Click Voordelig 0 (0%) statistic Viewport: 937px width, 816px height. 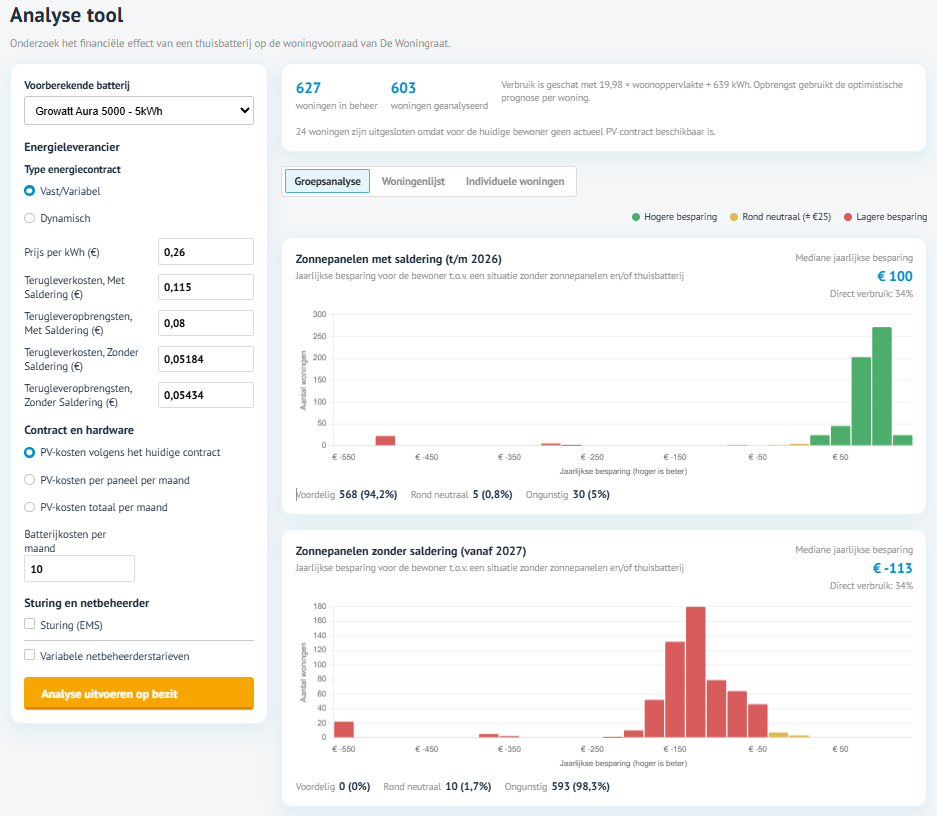333,787
